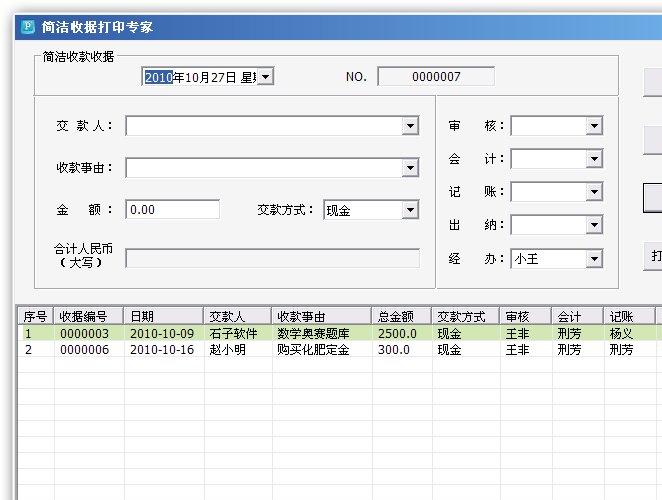Viewport: 662px width, 500px height.
Task: Expand the 交款人 combo box
Action: (x=410, y=126)
